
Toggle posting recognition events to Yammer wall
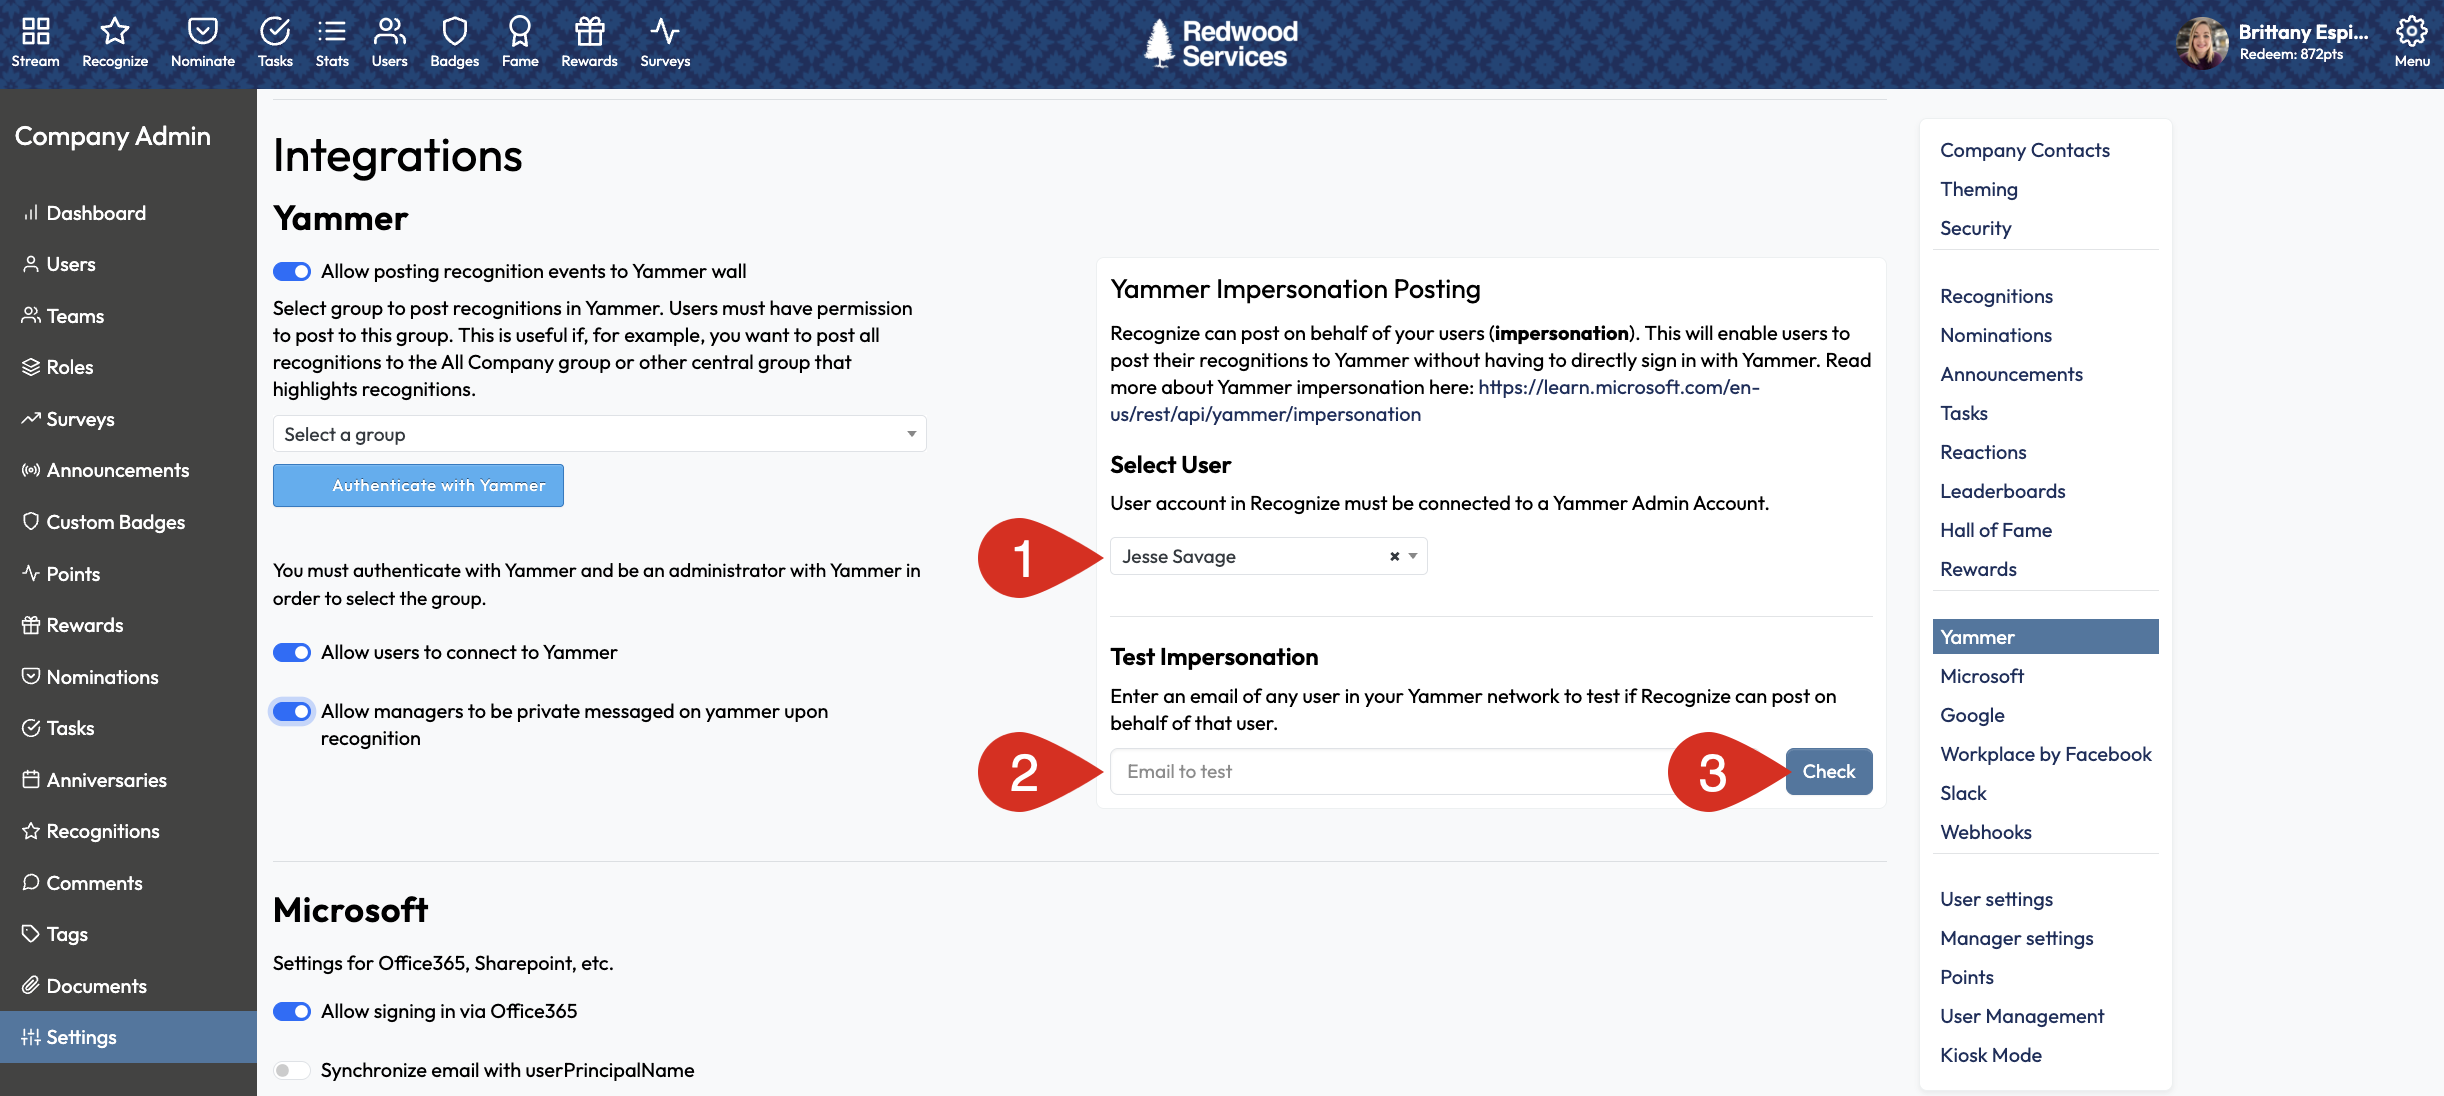click(x=292, y=272)
